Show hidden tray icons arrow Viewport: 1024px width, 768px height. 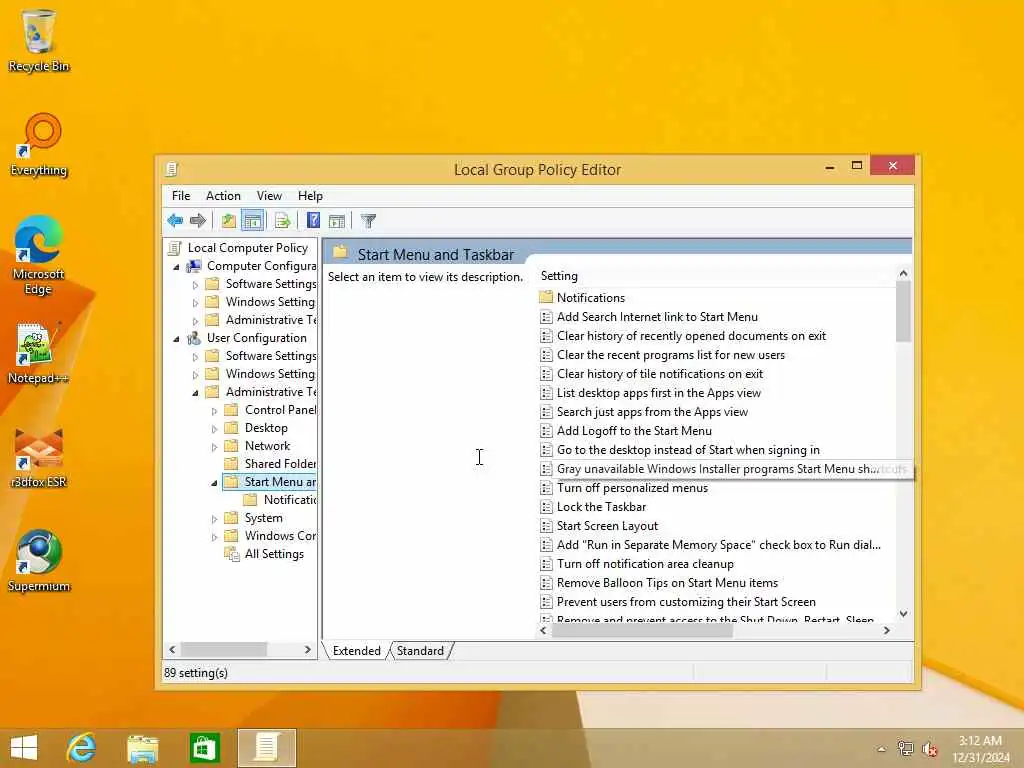coord(882,749)
